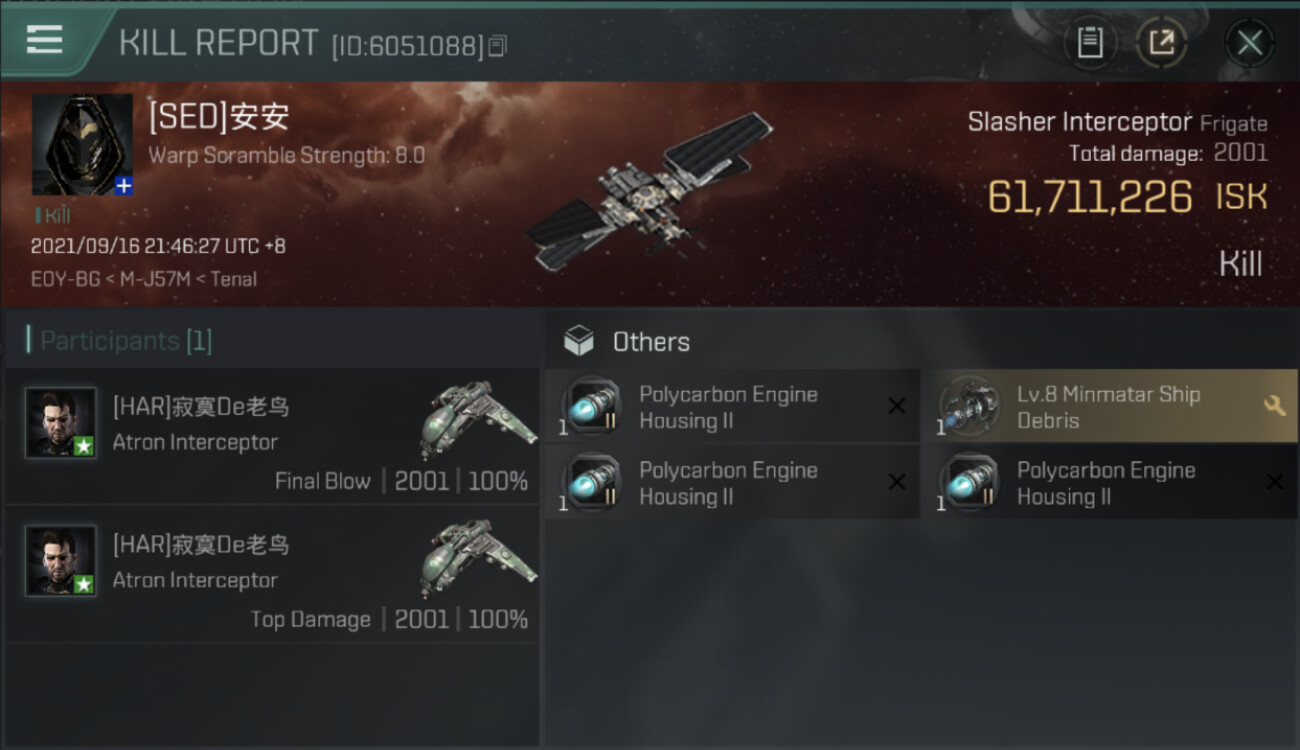View the Slasher Interceptor ship image
The width and height of the screenshot is (1300, 750).
[648, 192]
